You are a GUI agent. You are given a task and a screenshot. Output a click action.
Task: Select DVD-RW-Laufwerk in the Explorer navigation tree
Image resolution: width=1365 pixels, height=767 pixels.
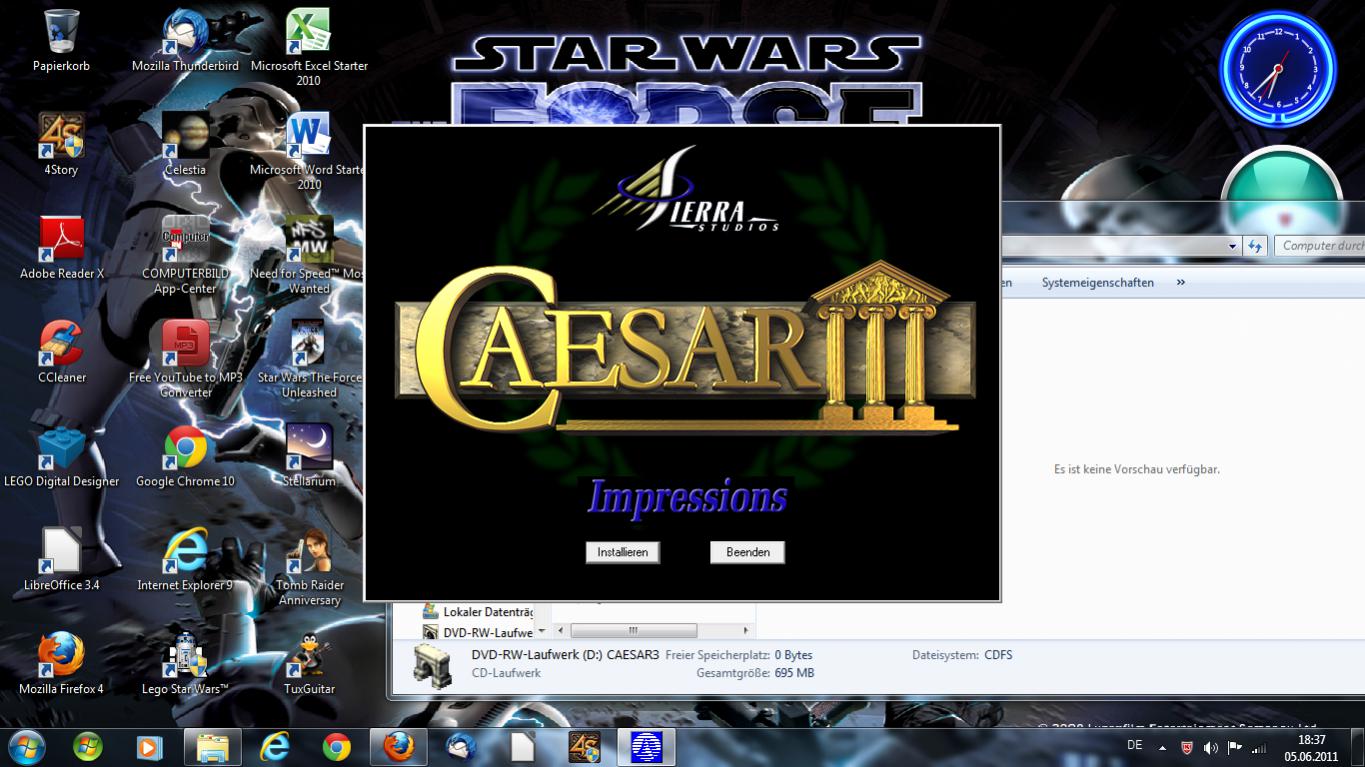tap(478, 632)
